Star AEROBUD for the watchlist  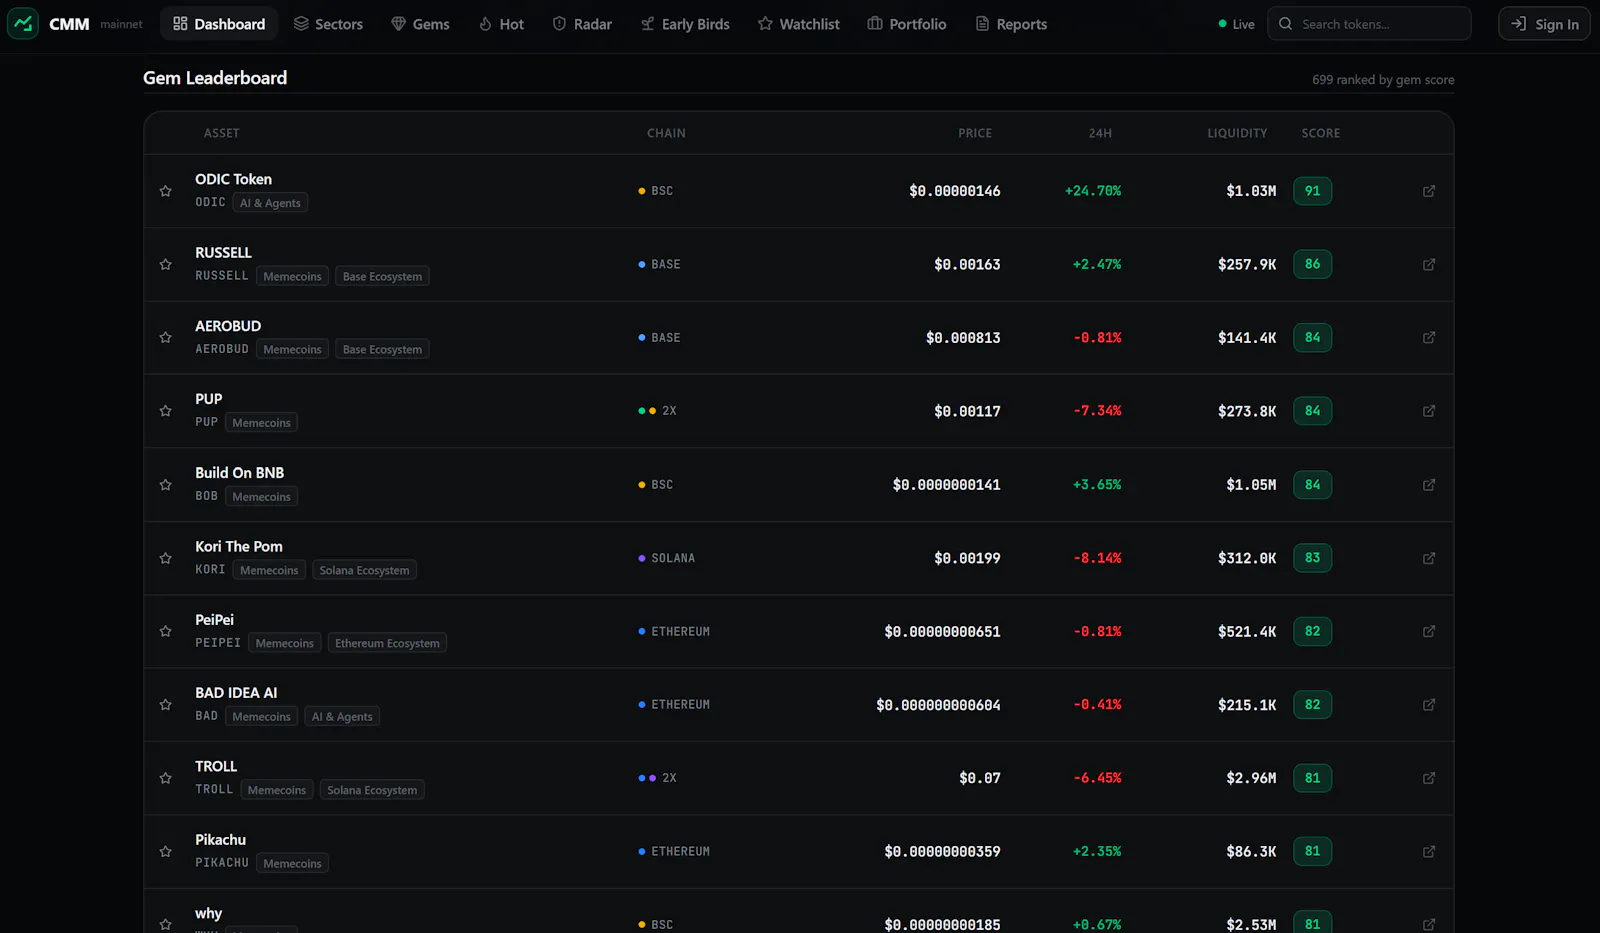(166, 337)
